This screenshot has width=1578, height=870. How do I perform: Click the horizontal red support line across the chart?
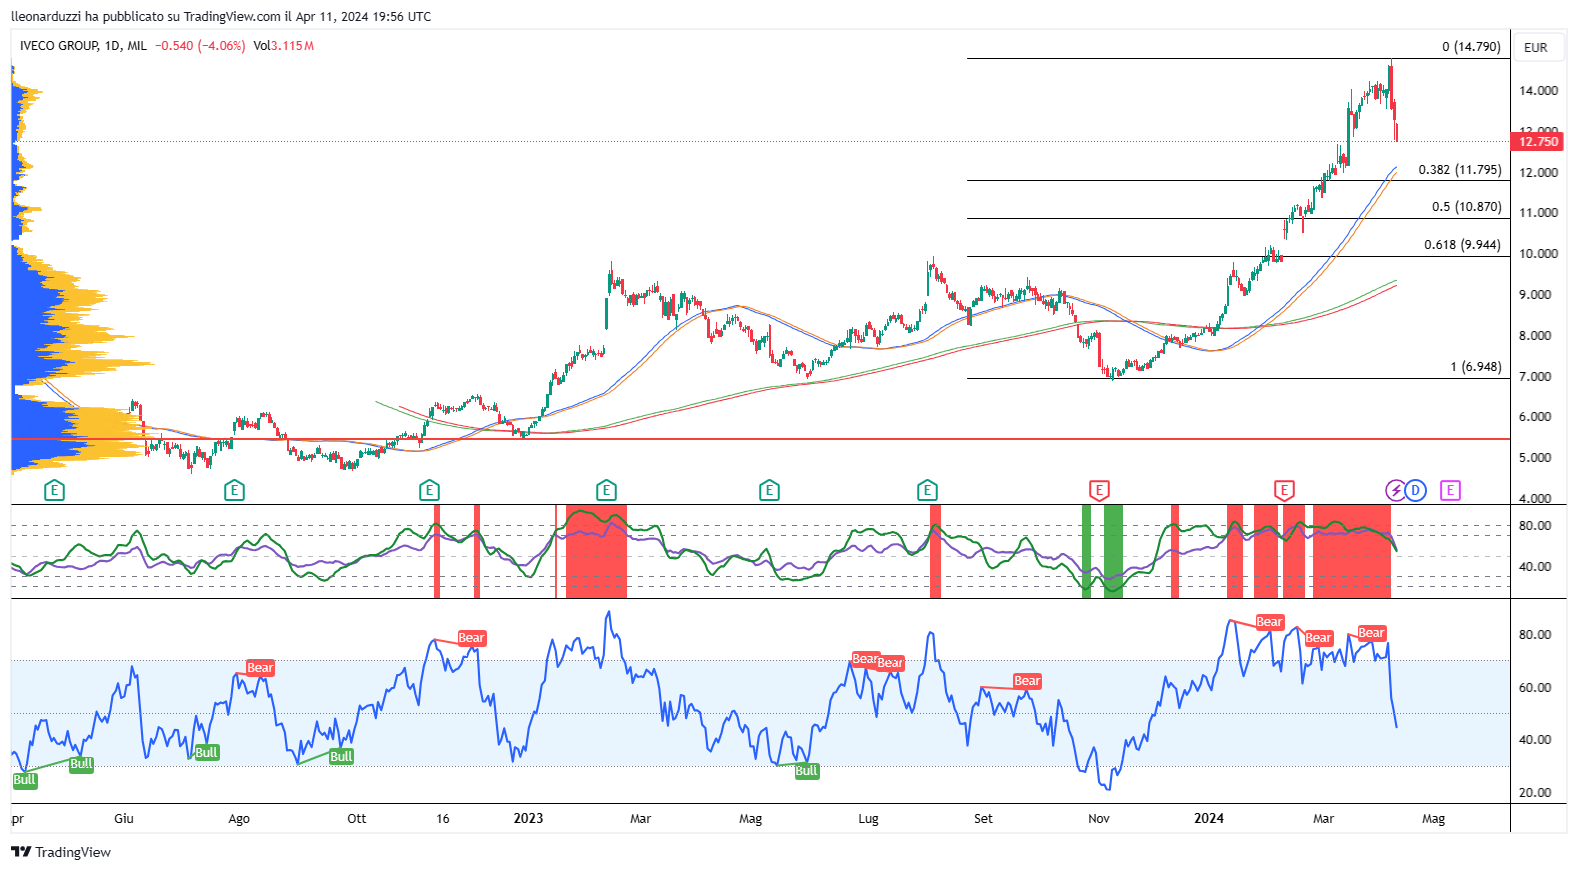(760, 439)
